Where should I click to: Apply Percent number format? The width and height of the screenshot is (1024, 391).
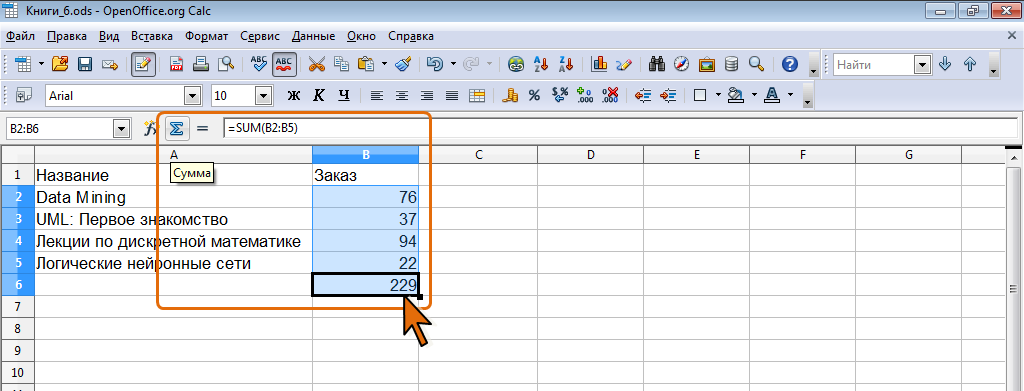(x=534, y=95)
